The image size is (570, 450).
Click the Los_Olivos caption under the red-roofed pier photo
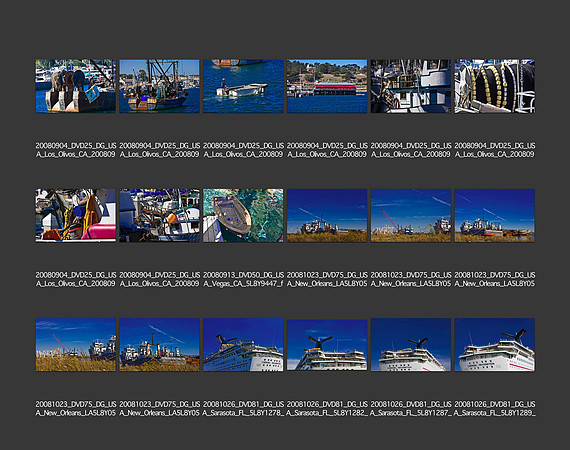pyautogui.click(x=327, y=150)
